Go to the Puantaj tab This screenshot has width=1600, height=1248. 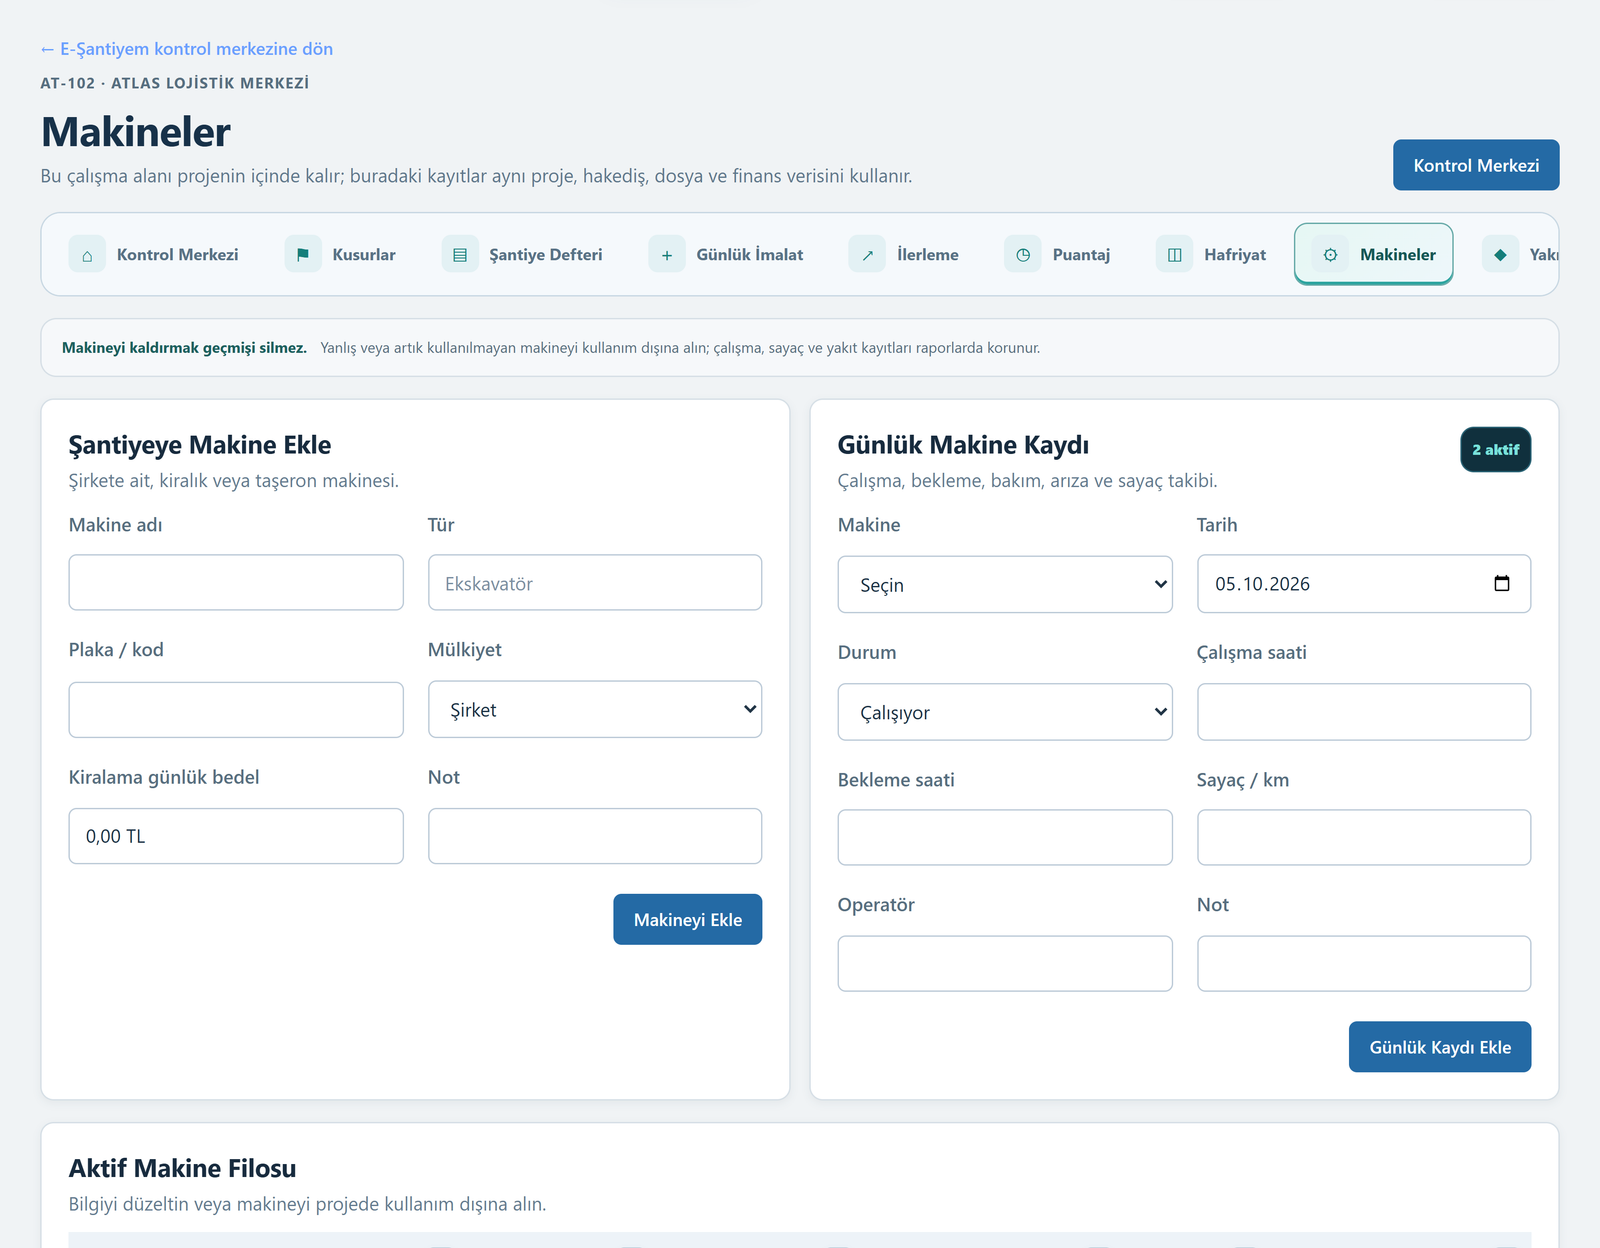[x=1059, y=255]
